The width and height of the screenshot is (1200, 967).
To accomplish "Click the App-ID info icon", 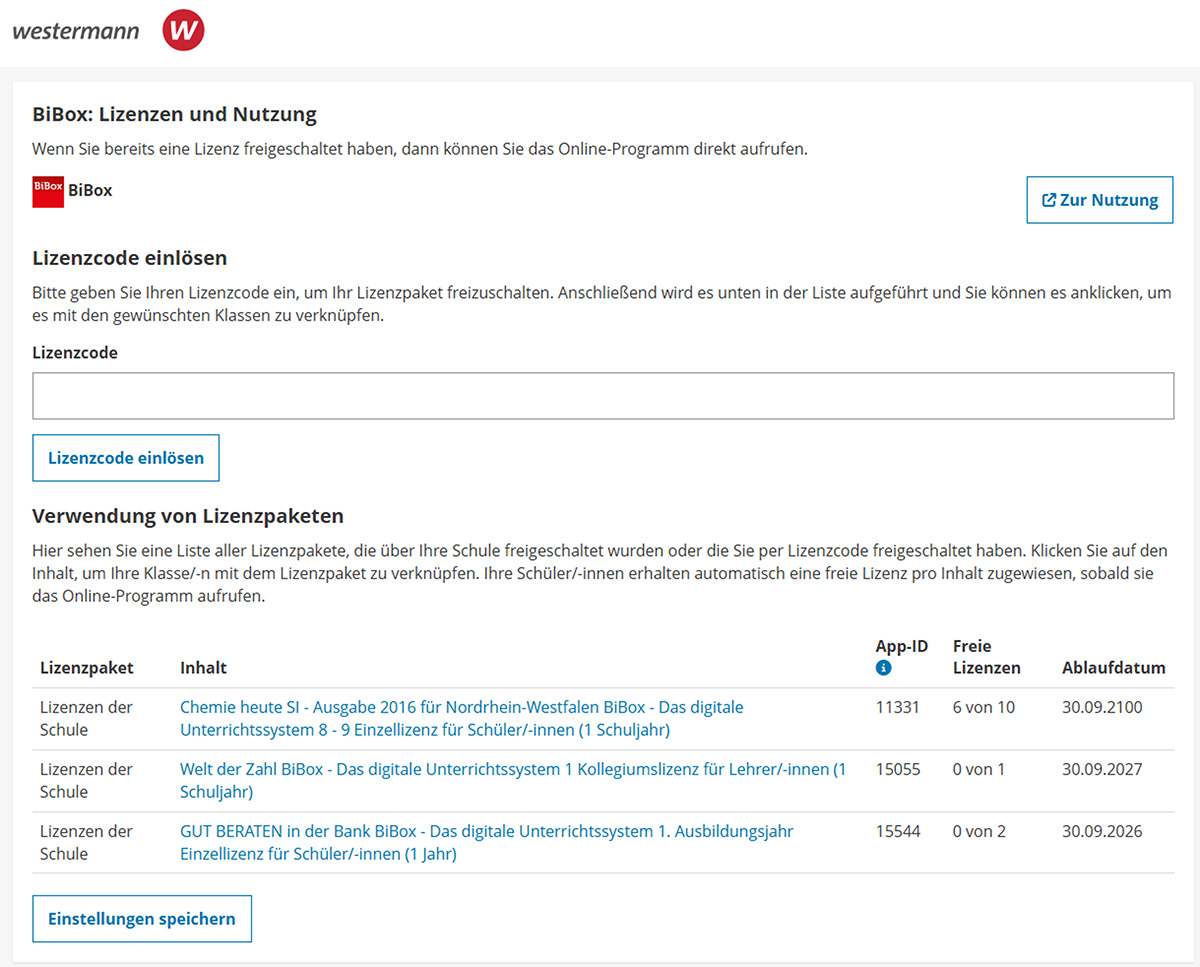I will click(x=883, y=668).
